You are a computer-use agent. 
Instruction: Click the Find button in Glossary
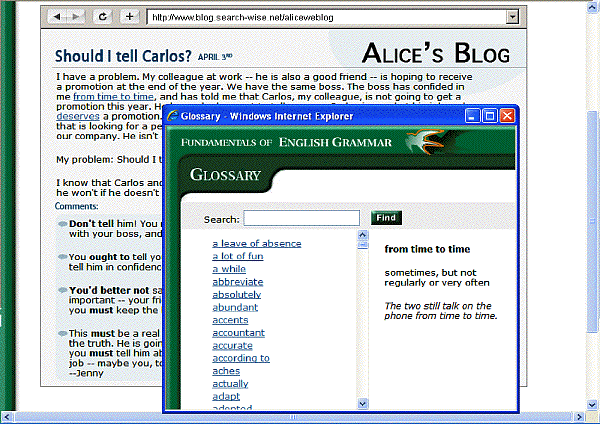(386, 218)
